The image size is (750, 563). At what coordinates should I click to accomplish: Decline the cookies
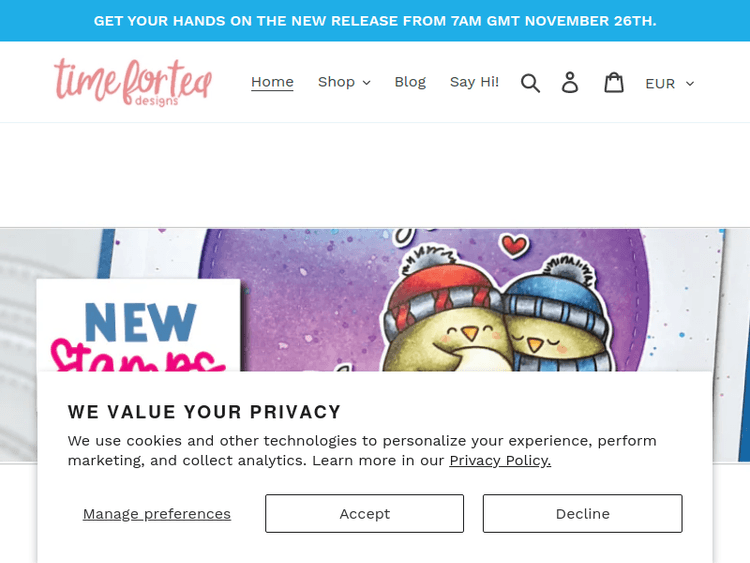click(x=582, y=513)
